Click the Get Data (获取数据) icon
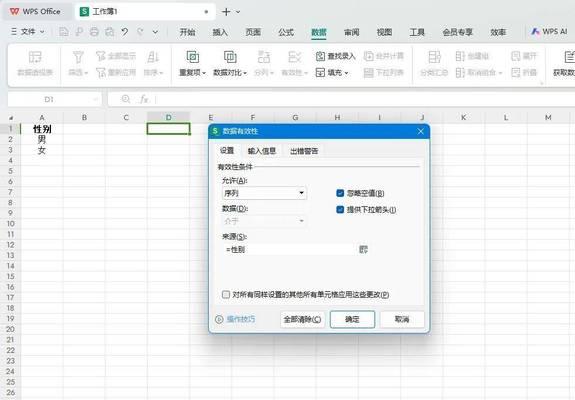The height and width of the screenshot is (400, 575). (x=569, y=57)
